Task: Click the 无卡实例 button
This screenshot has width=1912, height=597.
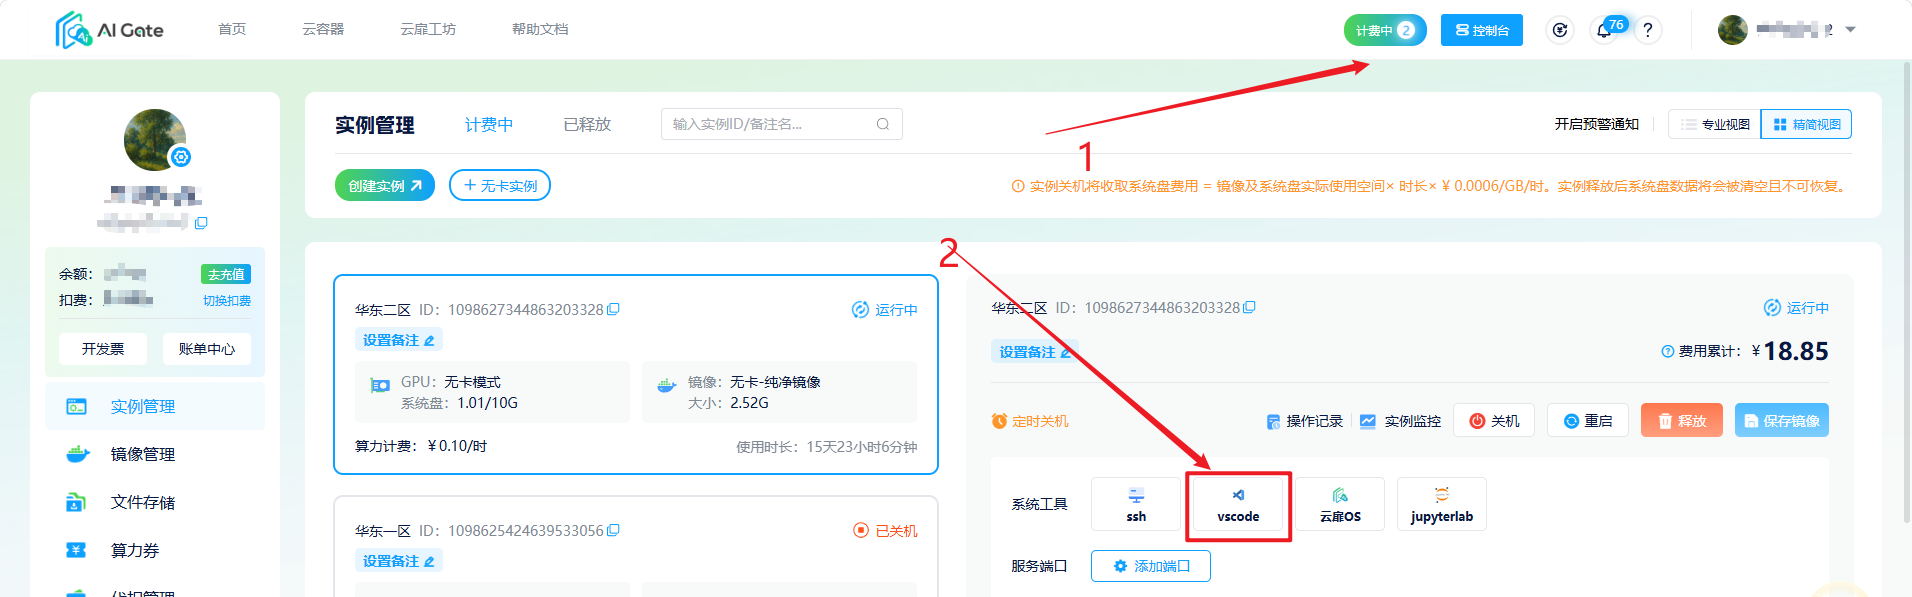Action: (x=500, y=185)
